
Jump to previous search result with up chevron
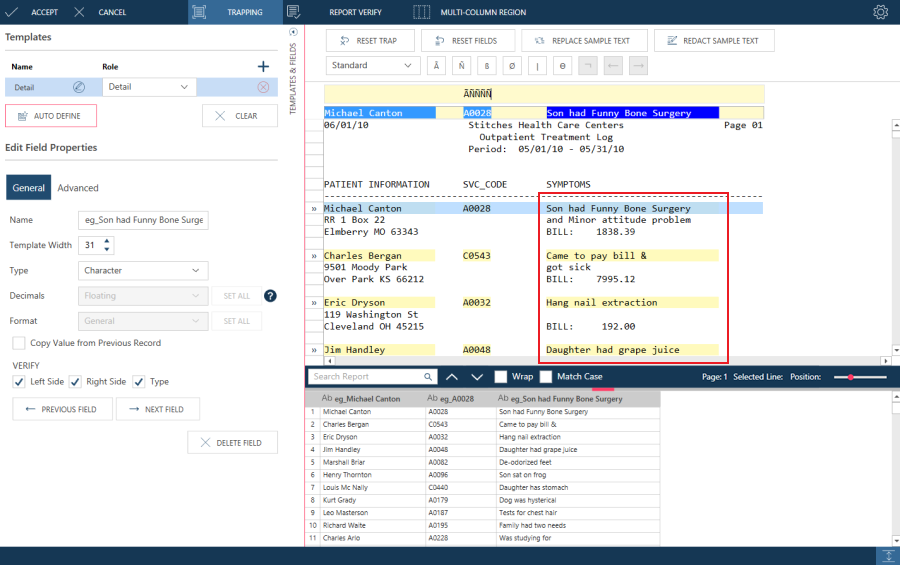coord(451,377)
